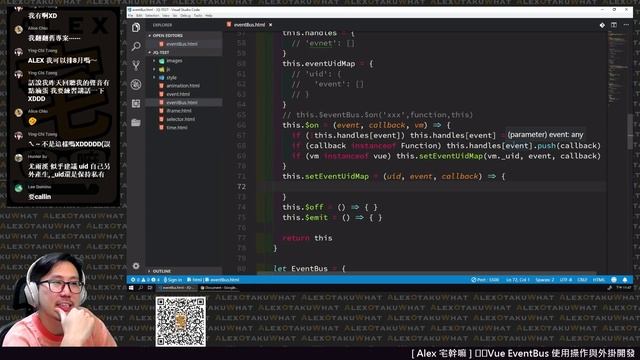The width and height of the screenshot is (640, 360).
Task: Open the File menu
Action: tap(131, 16)
